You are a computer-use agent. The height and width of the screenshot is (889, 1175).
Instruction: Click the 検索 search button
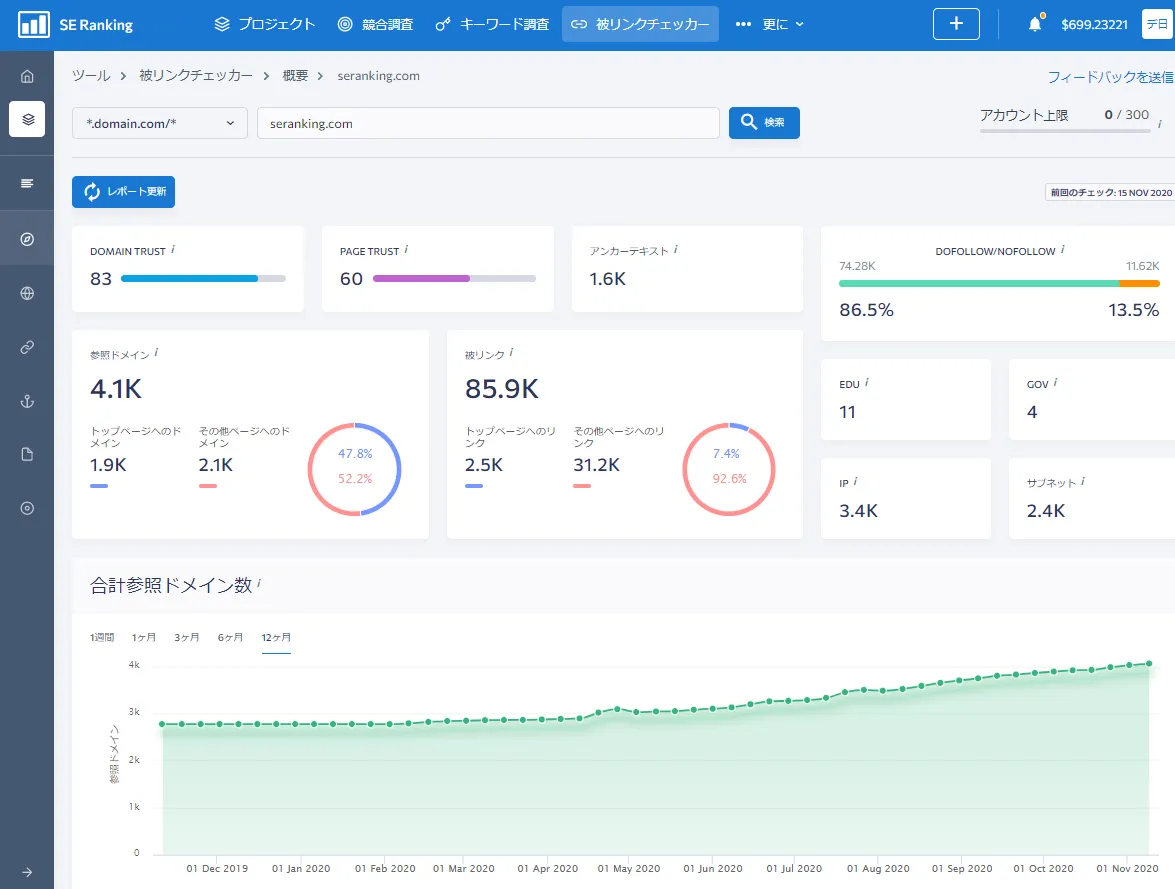tap(764, 122)
